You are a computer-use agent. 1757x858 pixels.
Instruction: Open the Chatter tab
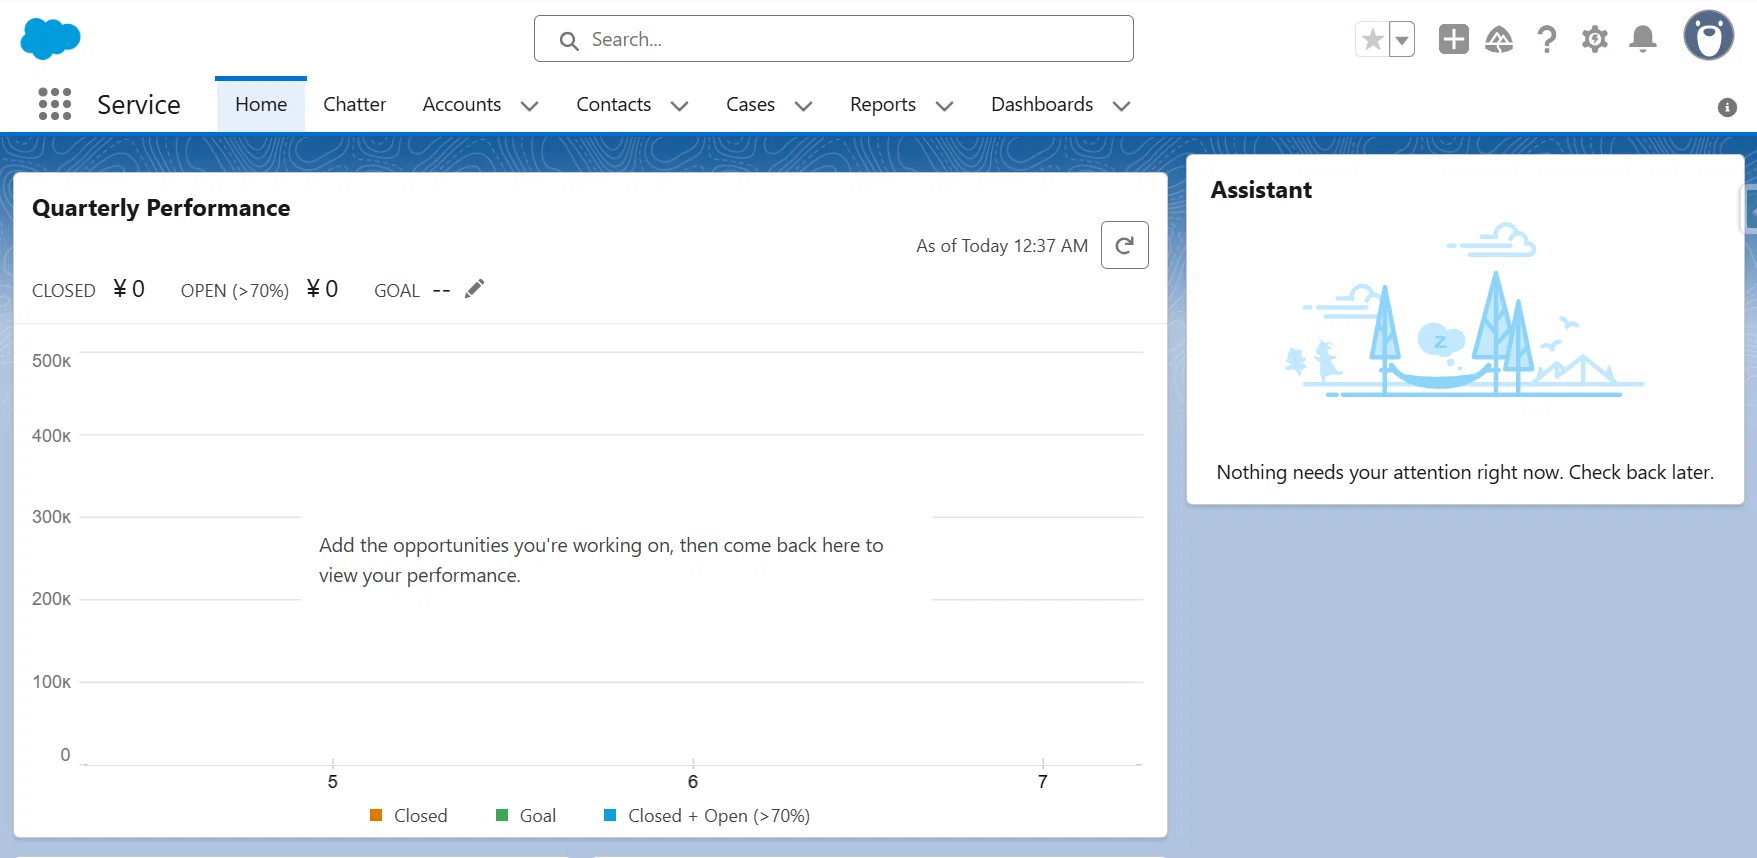pyautogui.click(x=354, y=104)
